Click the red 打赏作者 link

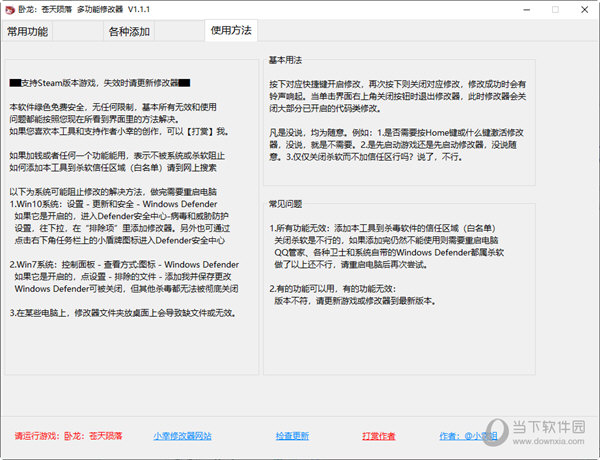pyautogui.click(x=379, y=436)
